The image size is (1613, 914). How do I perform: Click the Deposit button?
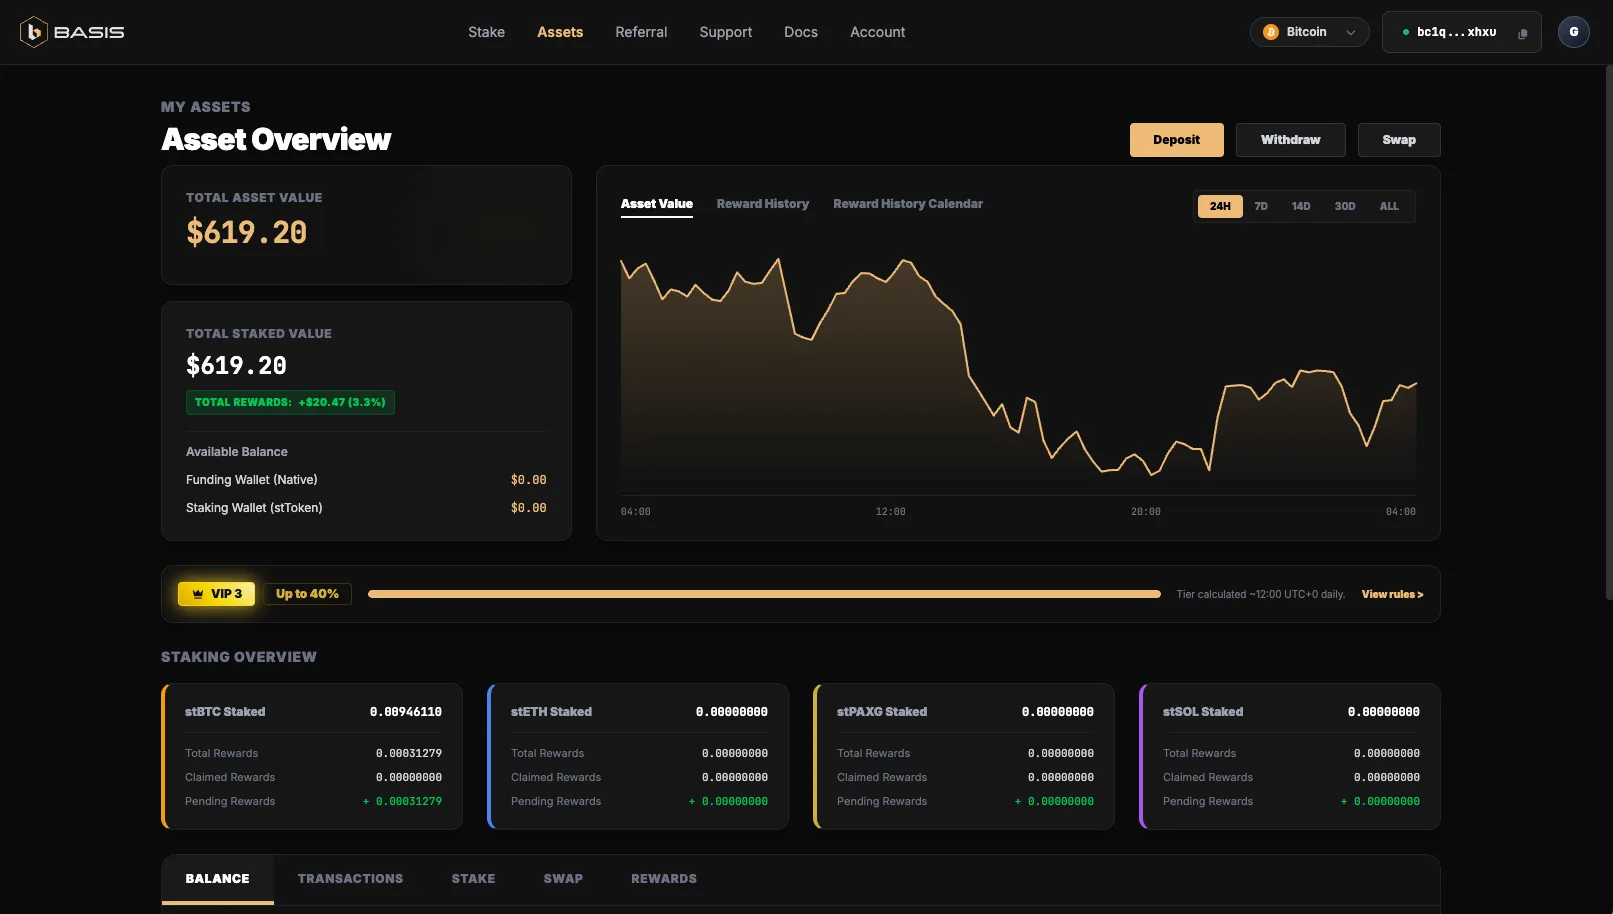[x=1176, y=140]
